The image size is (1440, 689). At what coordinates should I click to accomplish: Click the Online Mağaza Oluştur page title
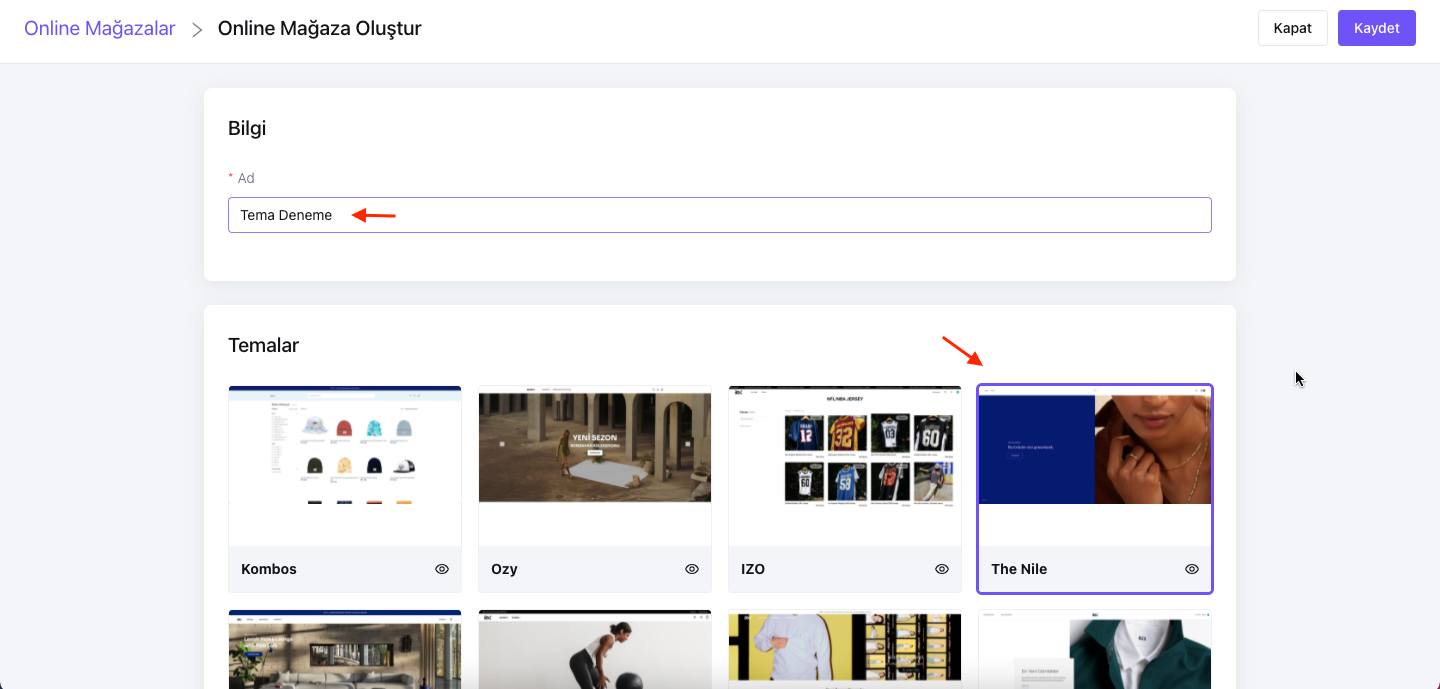pyautogui.click(x=320, y=28)
